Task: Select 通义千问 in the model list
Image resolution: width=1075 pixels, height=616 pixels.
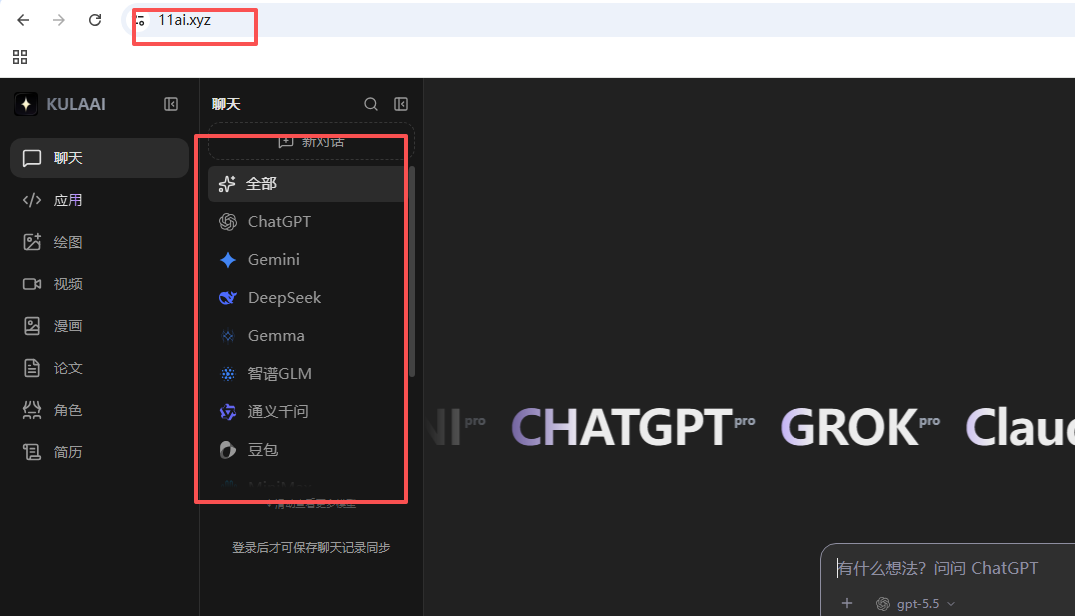Action: pyautogui.click(x=308, y=412)
